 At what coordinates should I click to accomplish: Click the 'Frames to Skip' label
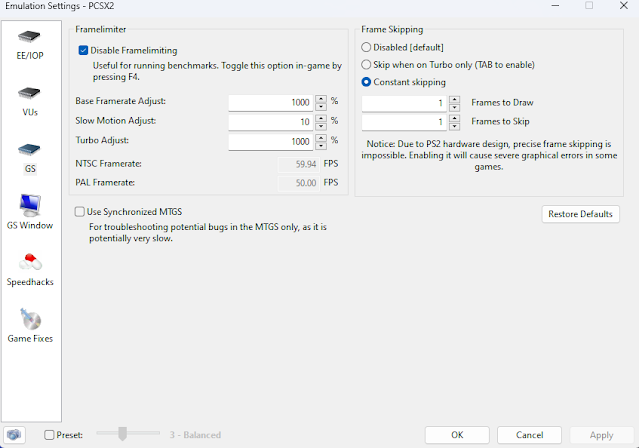point(500,121)
